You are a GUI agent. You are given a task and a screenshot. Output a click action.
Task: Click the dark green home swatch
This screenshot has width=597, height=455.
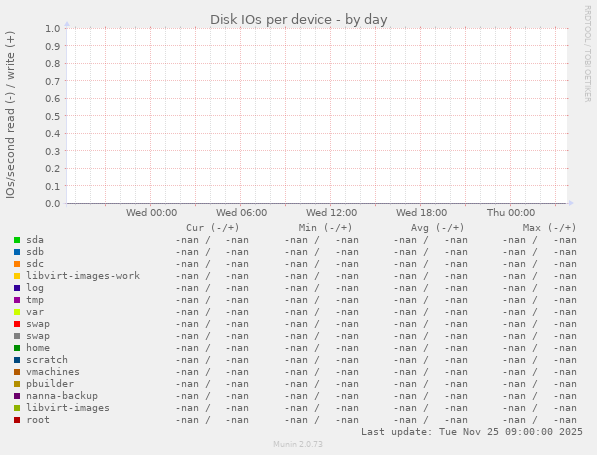click(17, 348)
